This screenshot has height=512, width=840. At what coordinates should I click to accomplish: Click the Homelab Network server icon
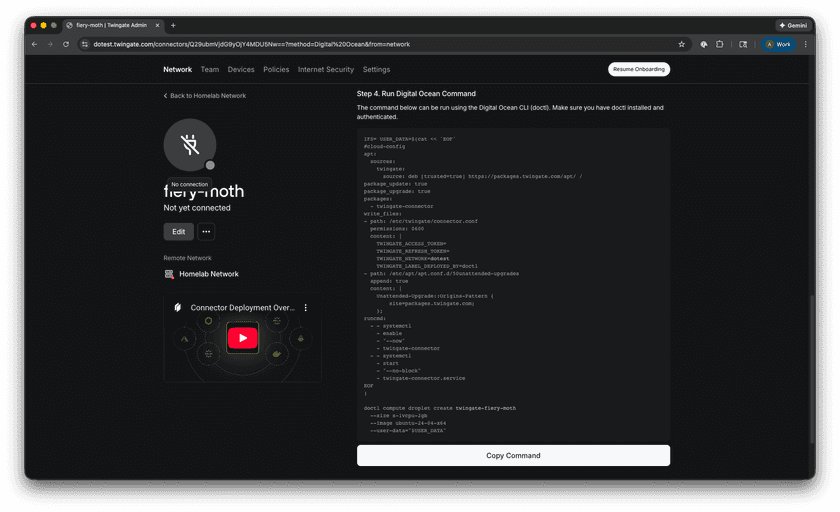click(169, 274)
